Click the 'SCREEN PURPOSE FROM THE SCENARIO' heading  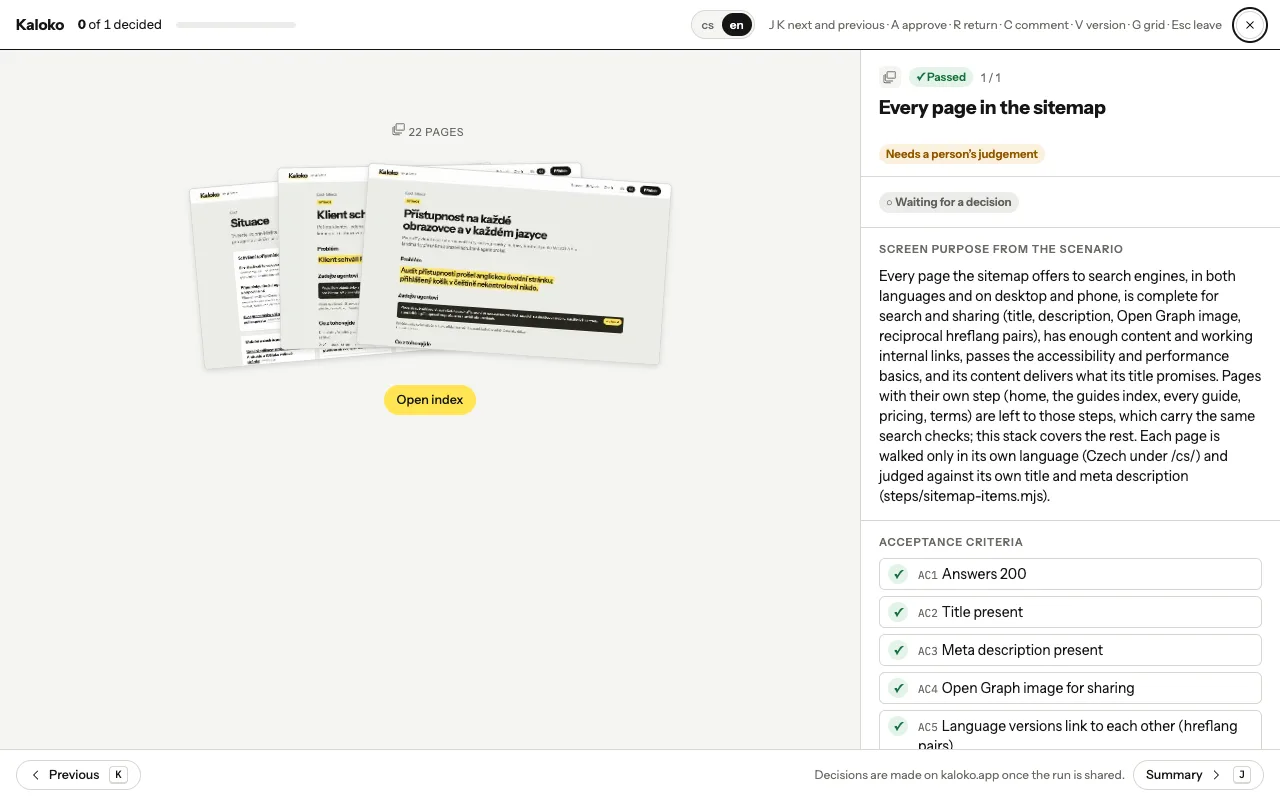pyautogui.click(x=1001, y=249)
